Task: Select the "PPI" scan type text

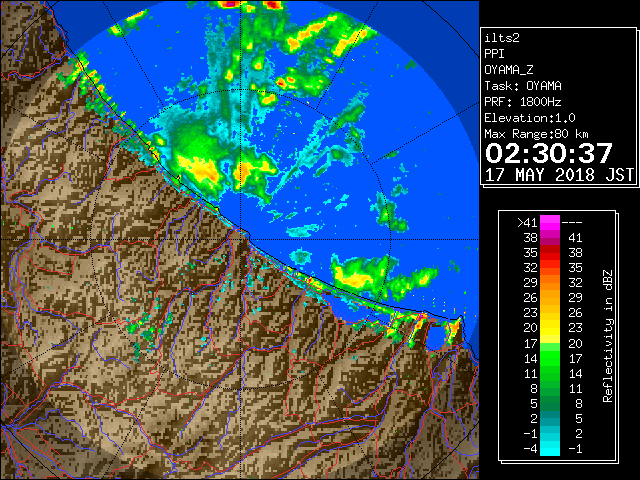Action: pos(494,54)
